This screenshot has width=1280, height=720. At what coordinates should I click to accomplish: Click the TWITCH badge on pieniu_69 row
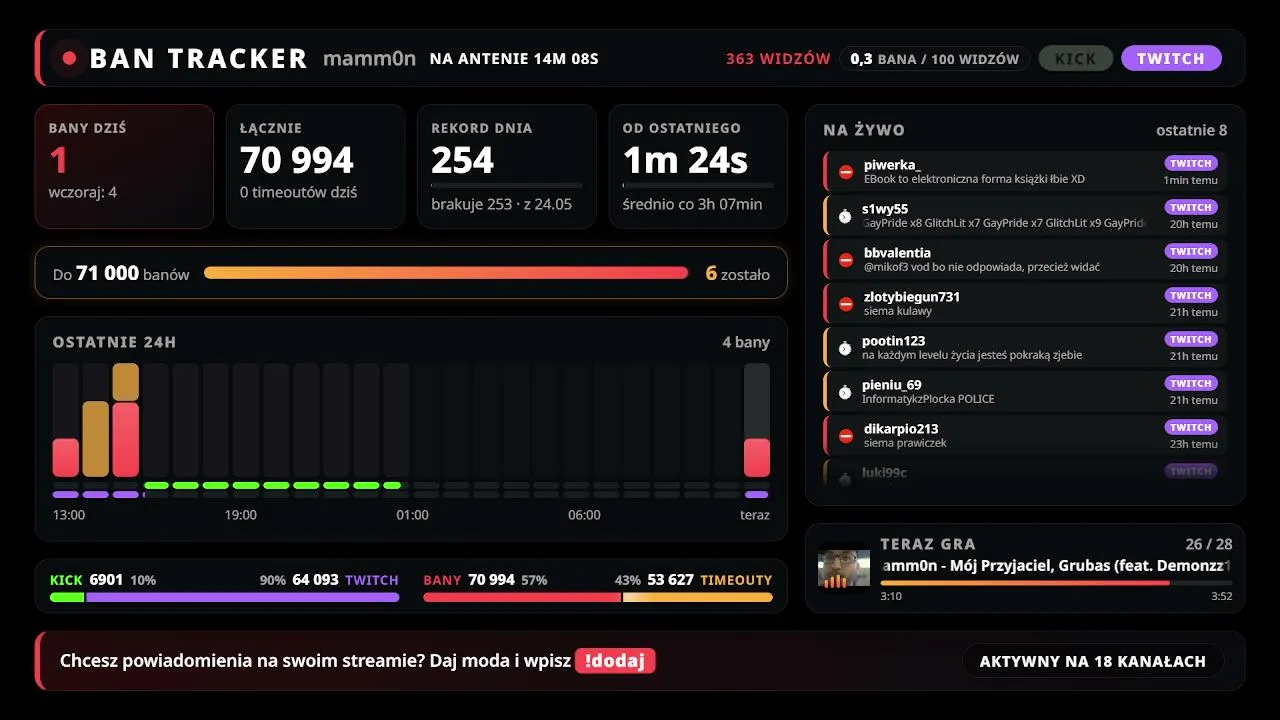pos(1191,383)
